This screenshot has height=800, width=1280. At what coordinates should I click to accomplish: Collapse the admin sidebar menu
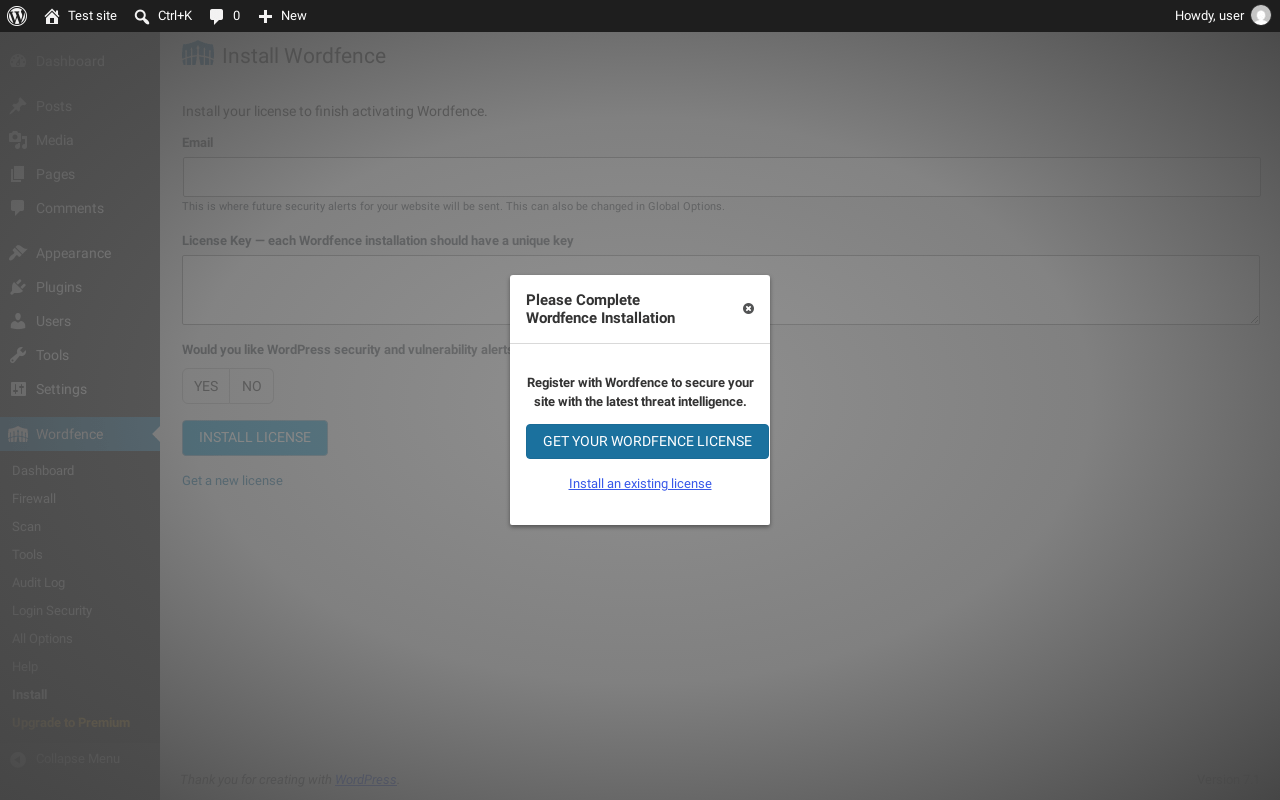point(80,759)
